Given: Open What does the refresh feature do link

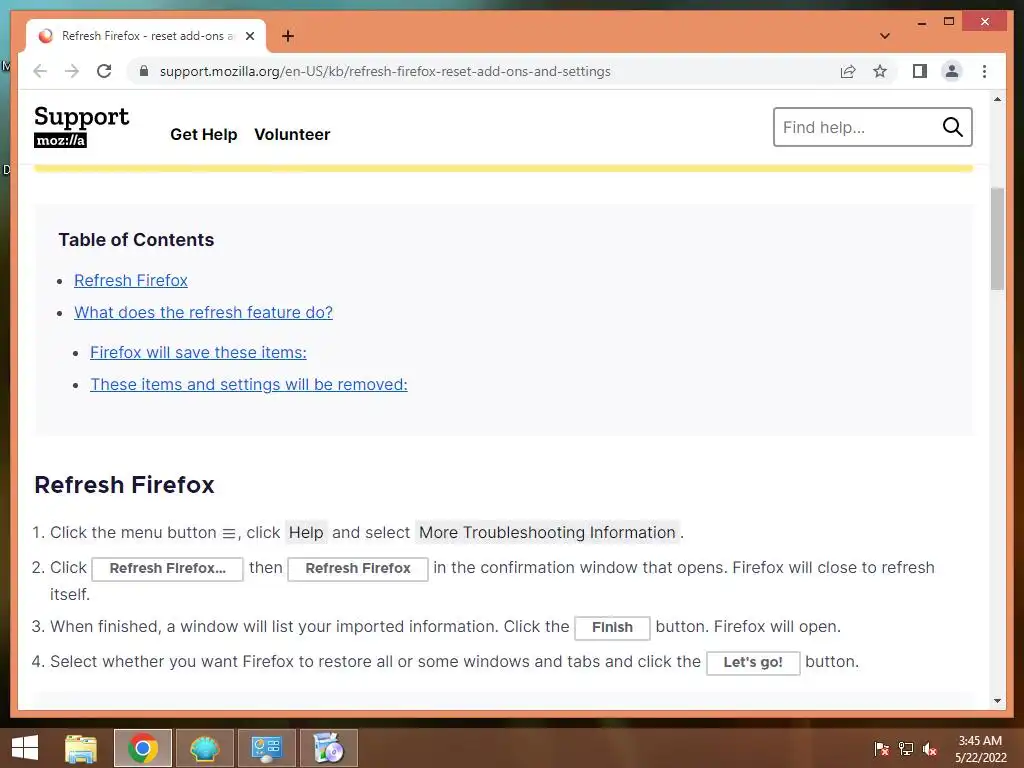Looking at the screenshot, I should 203,312.
